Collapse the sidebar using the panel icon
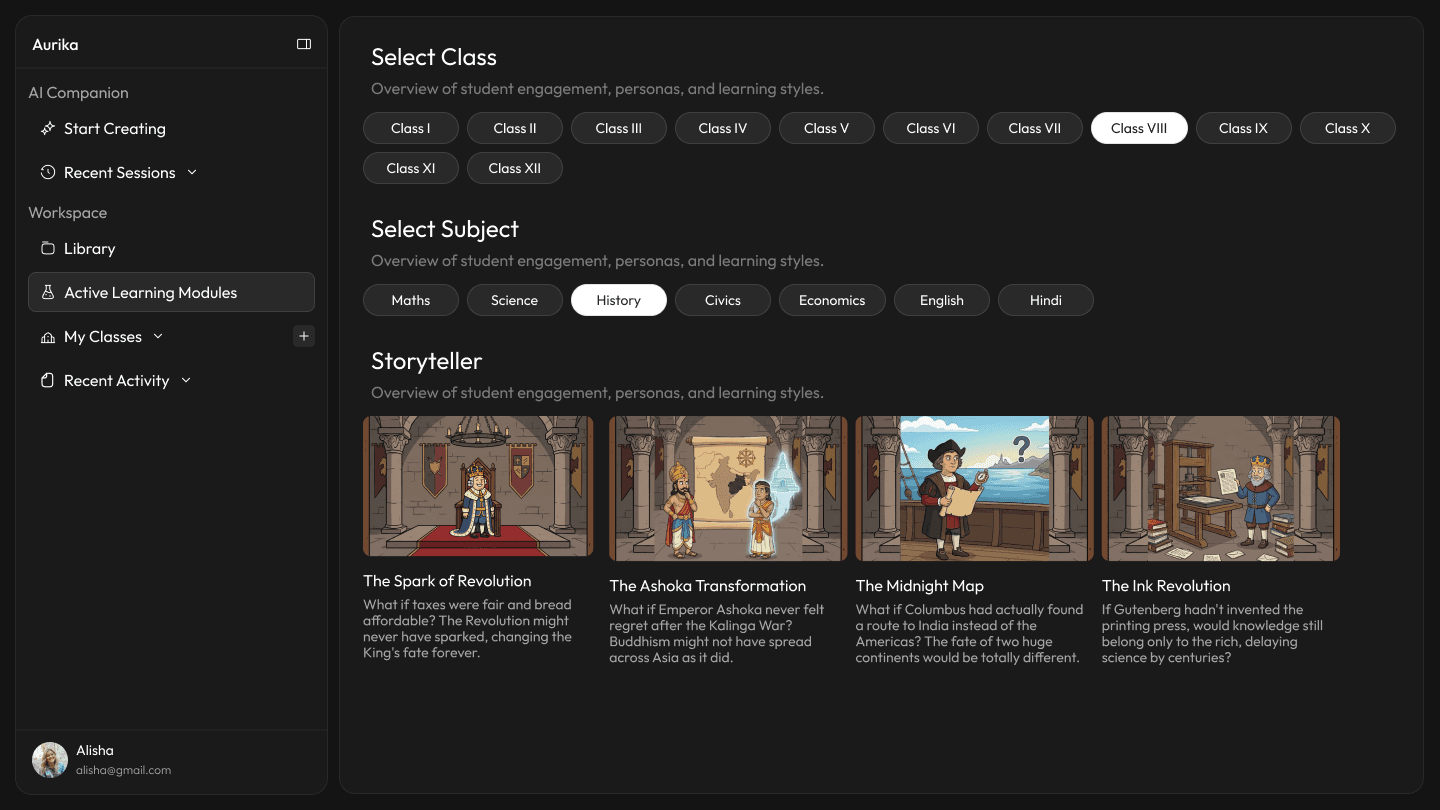 coord(303,44)
